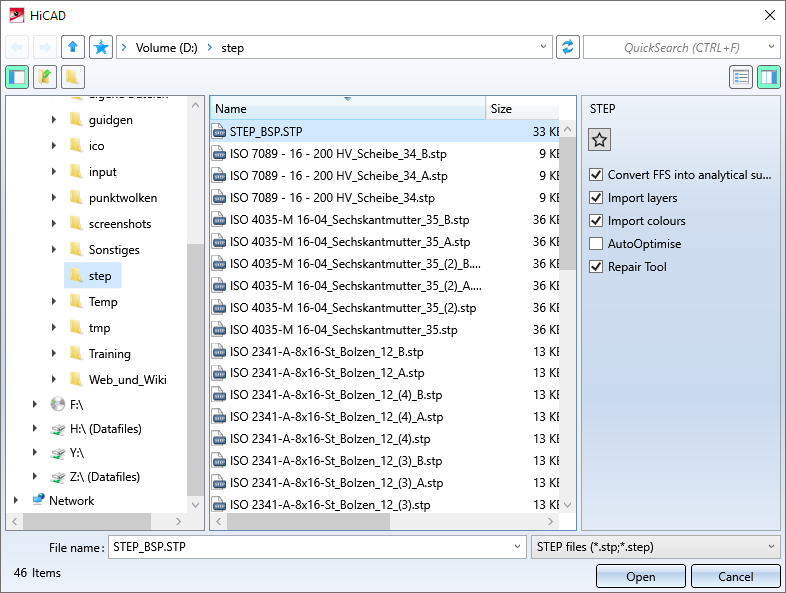Image resolution: width=786 pixels, height=593 pixels.
Task: Expand the Network tree node
Action: [x=16, y=501]
